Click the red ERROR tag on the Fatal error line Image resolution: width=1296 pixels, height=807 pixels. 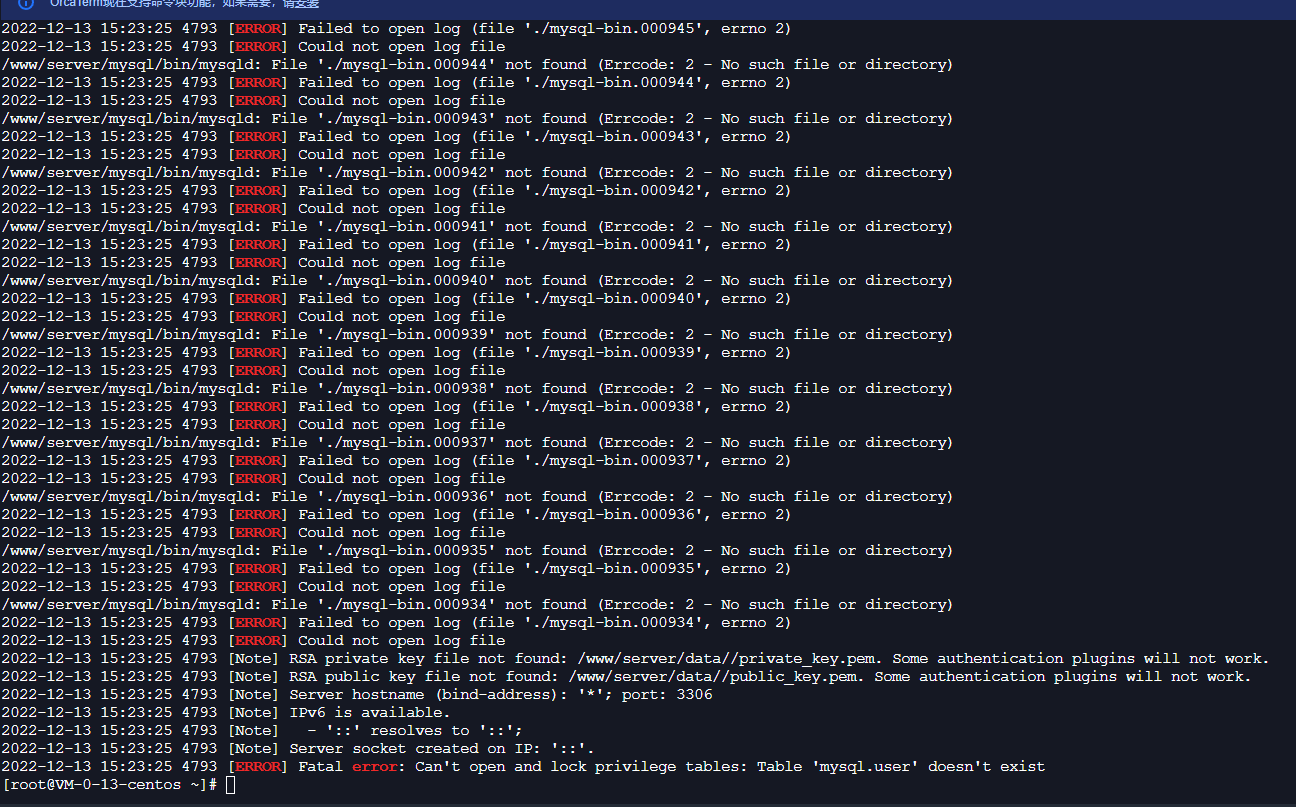click(x=258, y=767)
